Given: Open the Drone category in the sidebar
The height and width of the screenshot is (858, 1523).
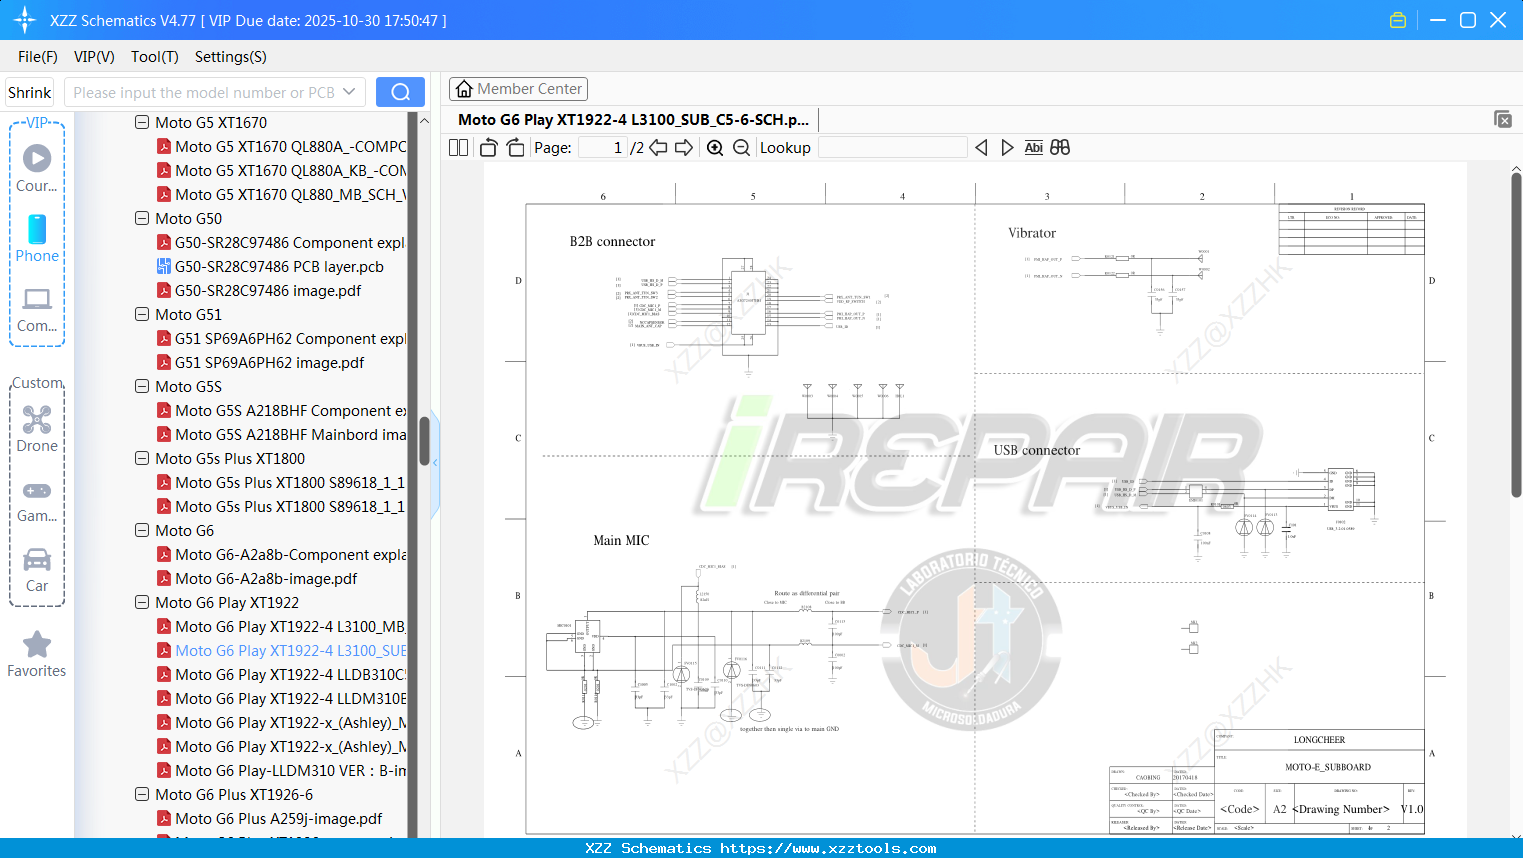Looking at the screenshot, I should (x=37, y=429).
